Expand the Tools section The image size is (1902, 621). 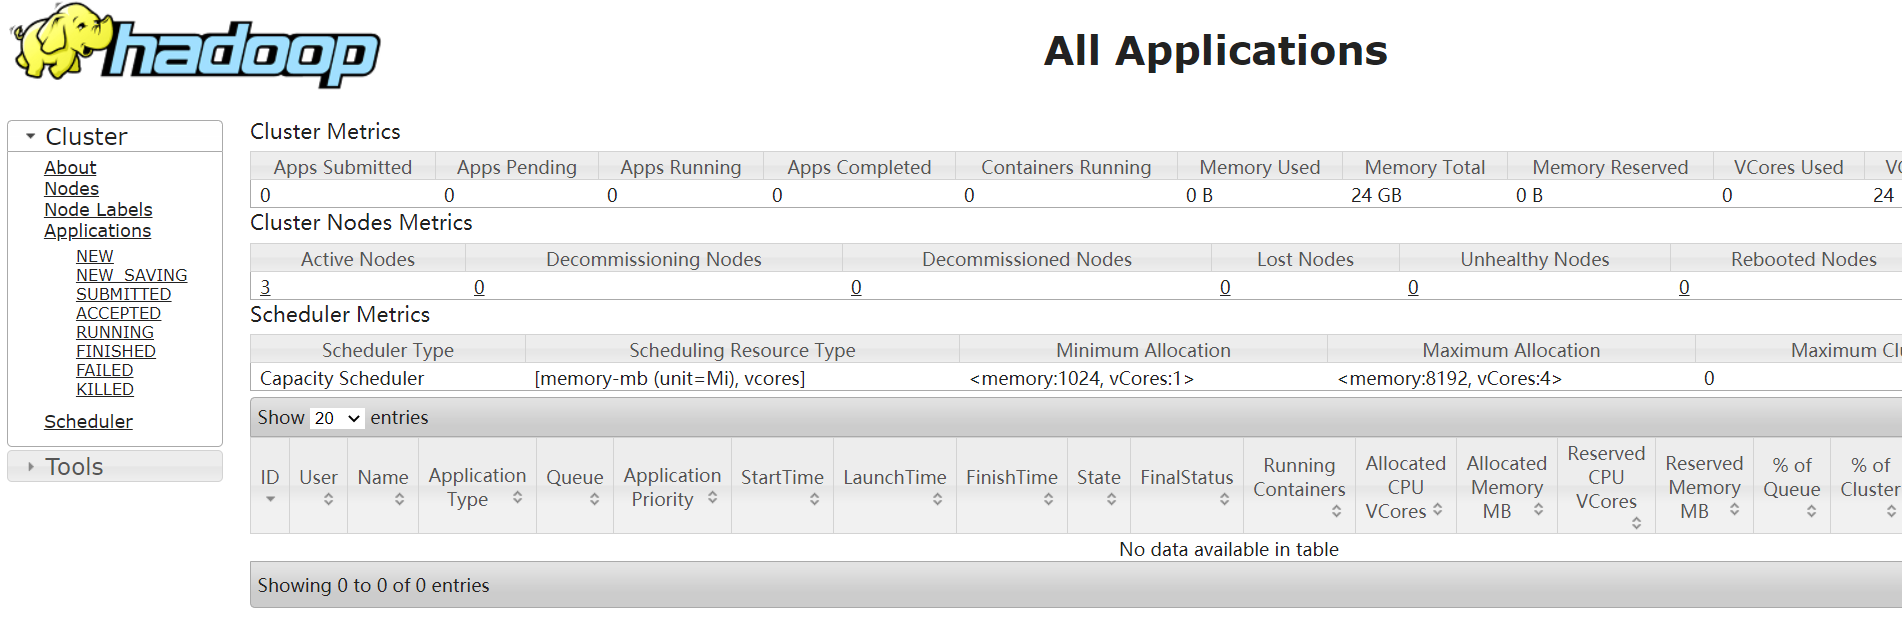(x=114, y=466)
